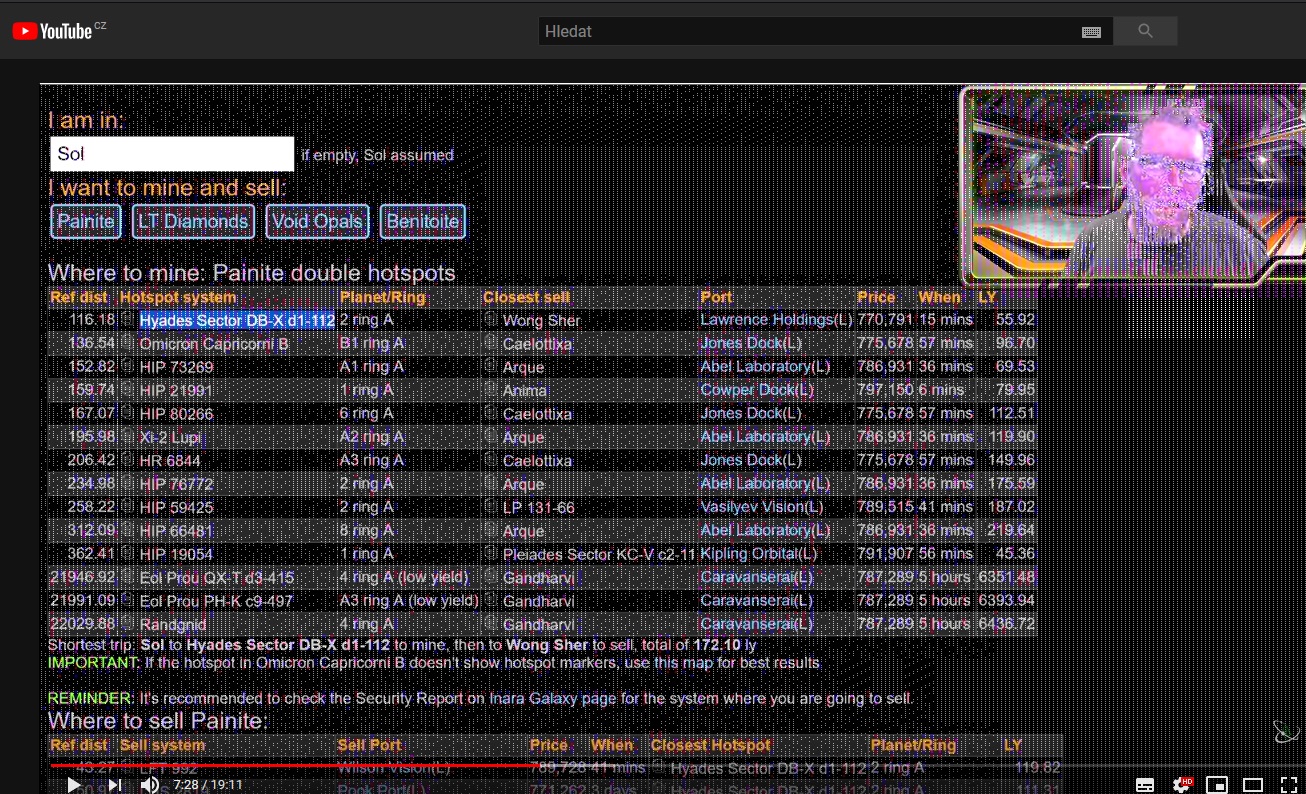The height and width of the screenshot is (794, 1306).
Task: Click the 'Where to sell Painite:' heading
Action: coord(158,721)
